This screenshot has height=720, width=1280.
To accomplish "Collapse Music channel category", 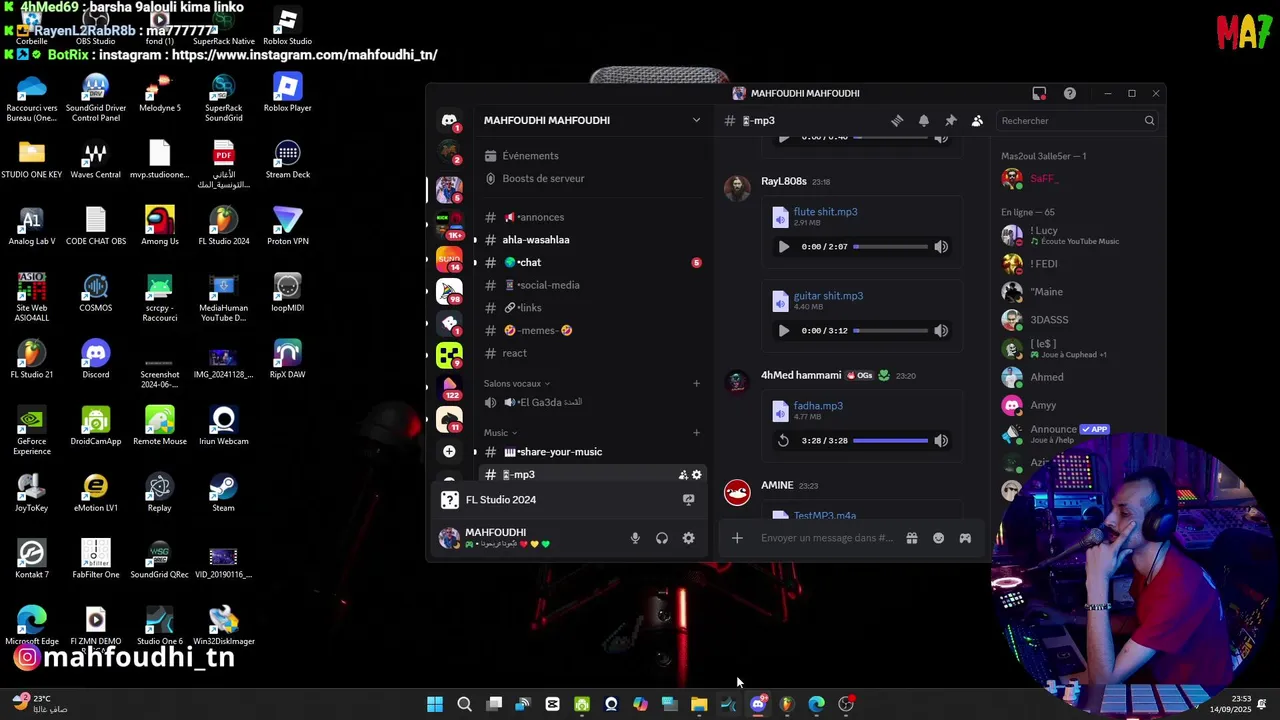I will point(500,433).
